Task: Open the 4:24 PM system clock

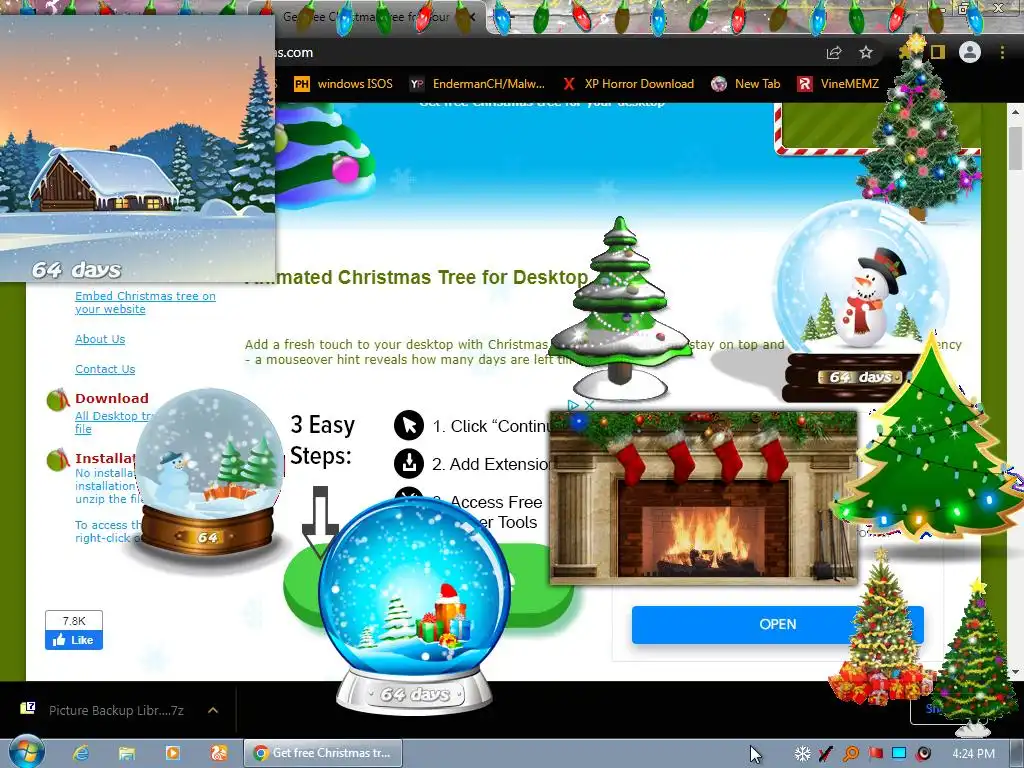Action: point(973,754)
